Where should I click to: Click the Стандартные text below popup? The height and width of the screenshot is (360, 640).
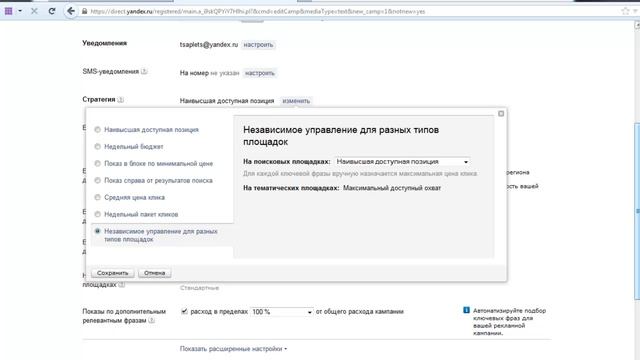tap(199, 288)
